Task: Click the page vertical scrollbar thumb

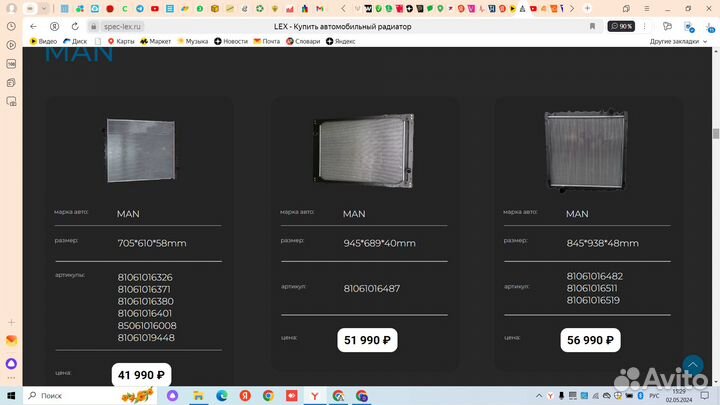Action: (x=715, y=134)
